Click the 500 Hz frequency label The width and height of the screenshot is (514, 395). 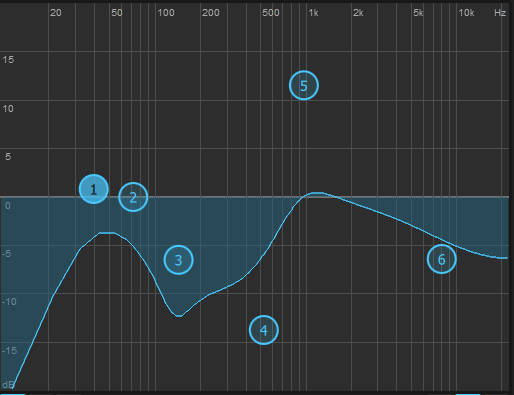(x=271, y=13)
